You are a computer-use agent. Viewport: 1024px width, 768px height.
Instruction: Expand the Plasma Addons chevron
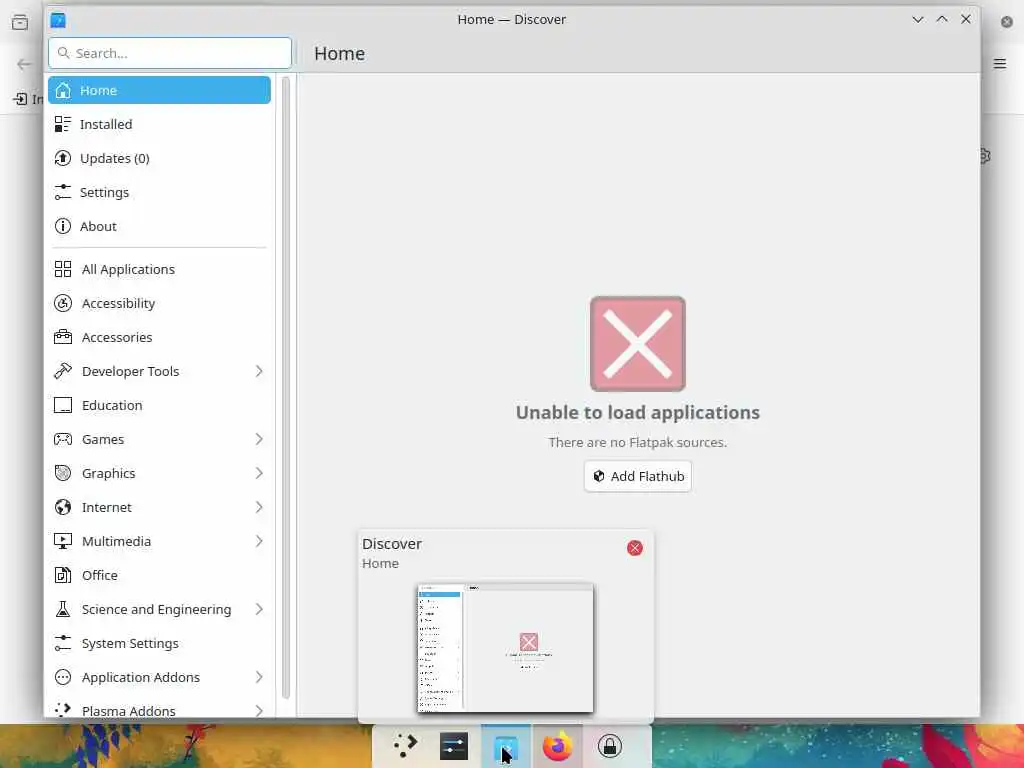pyautogui.click(x=259, y=711)
